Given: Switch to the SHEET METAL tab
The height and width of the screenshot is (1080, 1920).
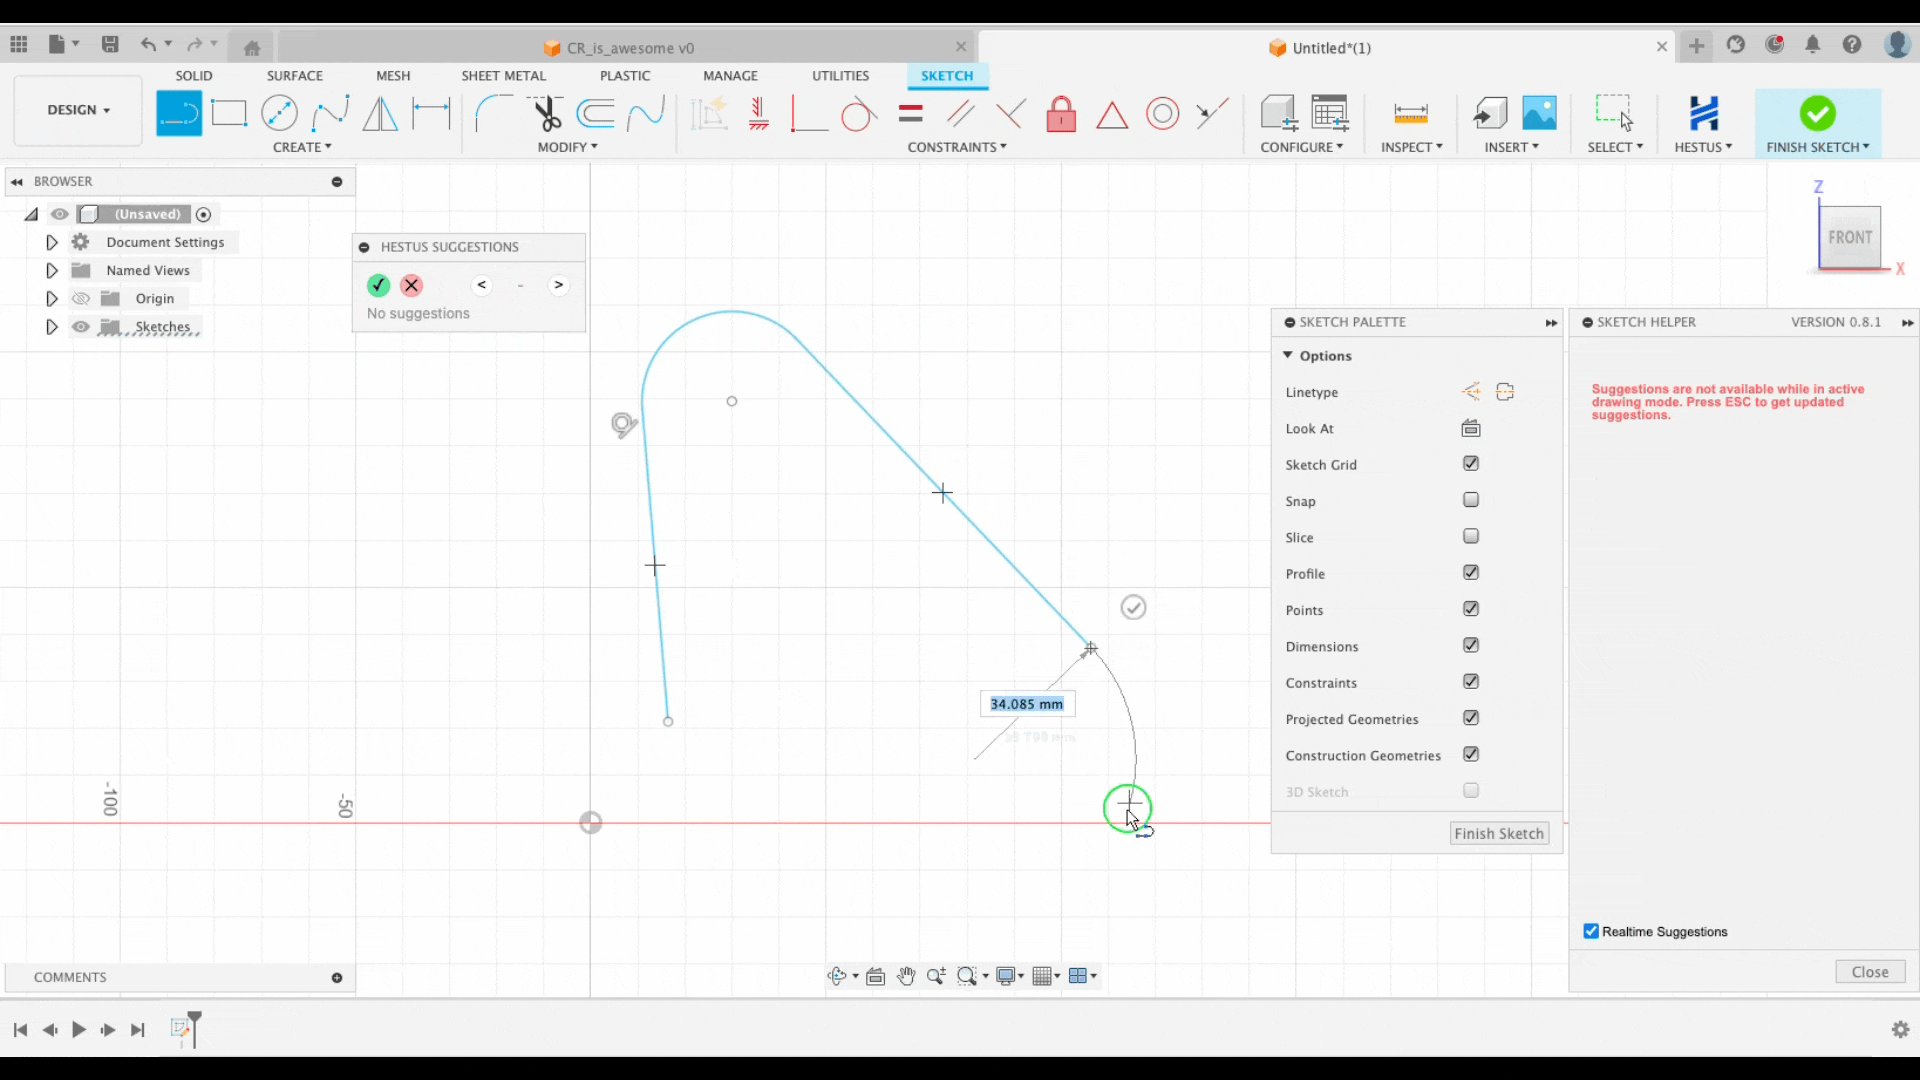Looking at the screenshot, I should click(x=503, y=76).
